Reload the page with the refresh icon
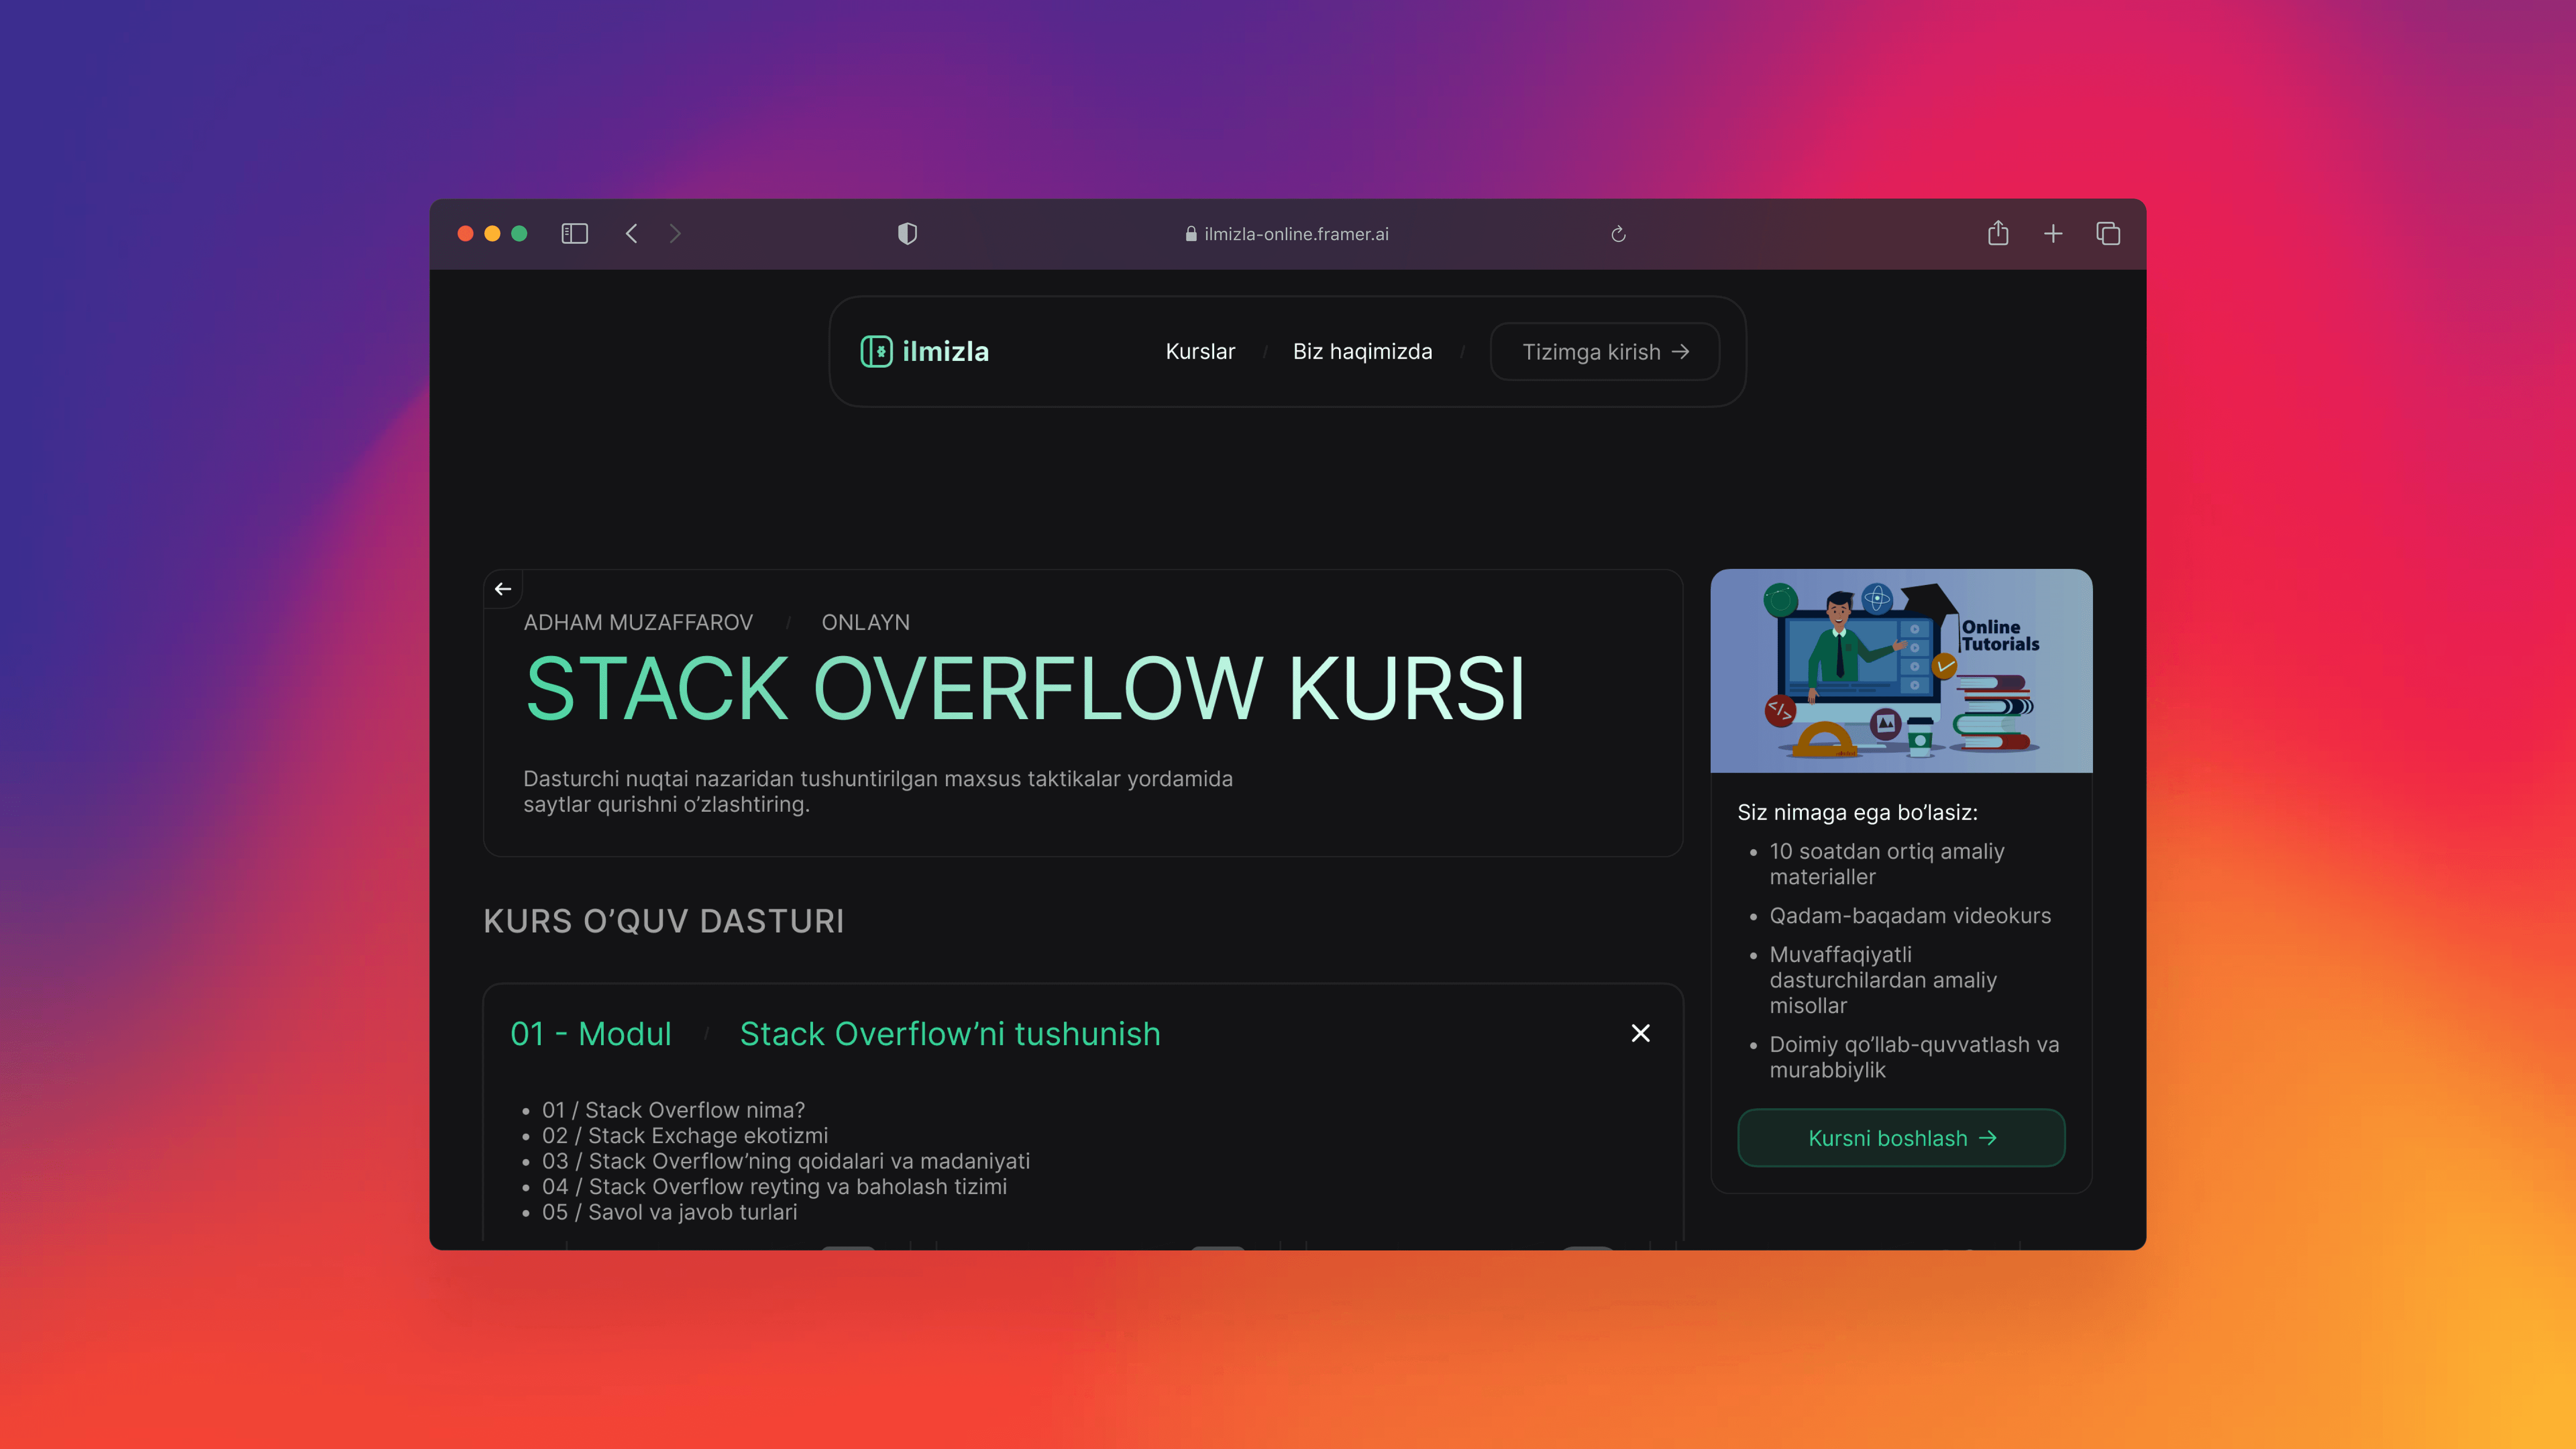 point(1618,234)
